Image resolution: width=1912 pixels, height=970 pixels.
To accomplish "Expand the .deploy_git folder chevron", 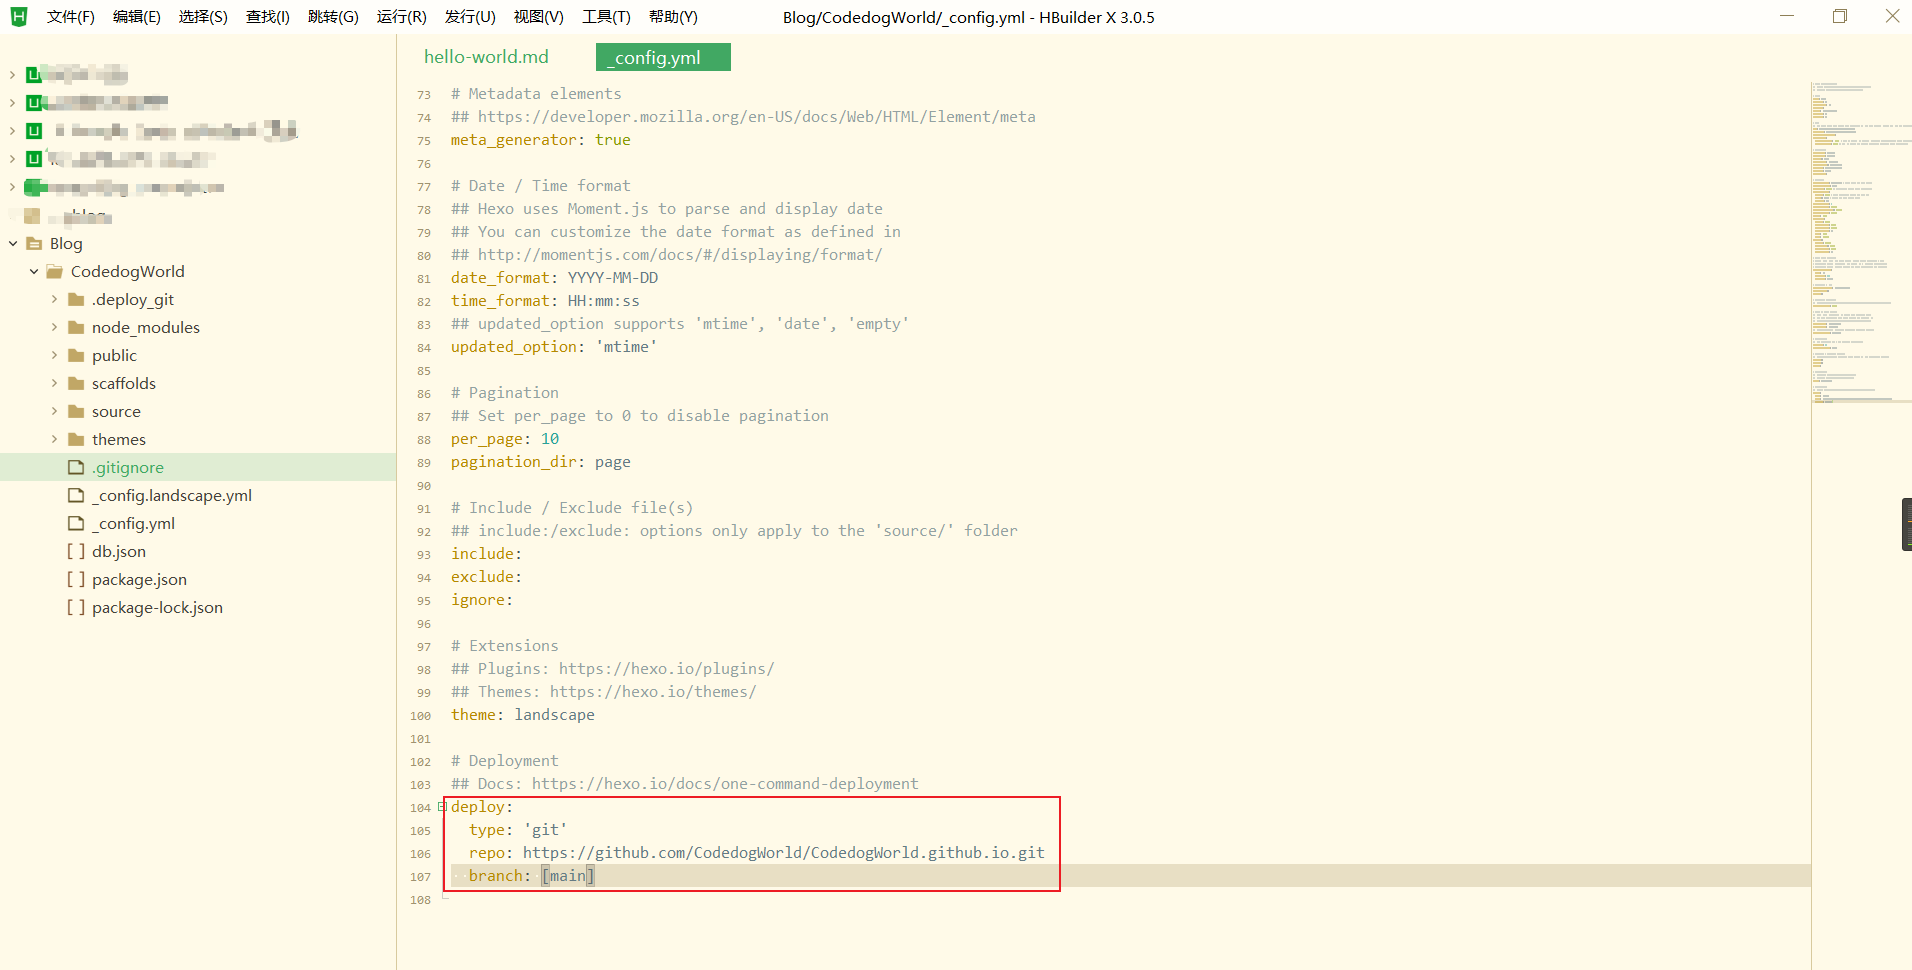I will tap(55, 300).
